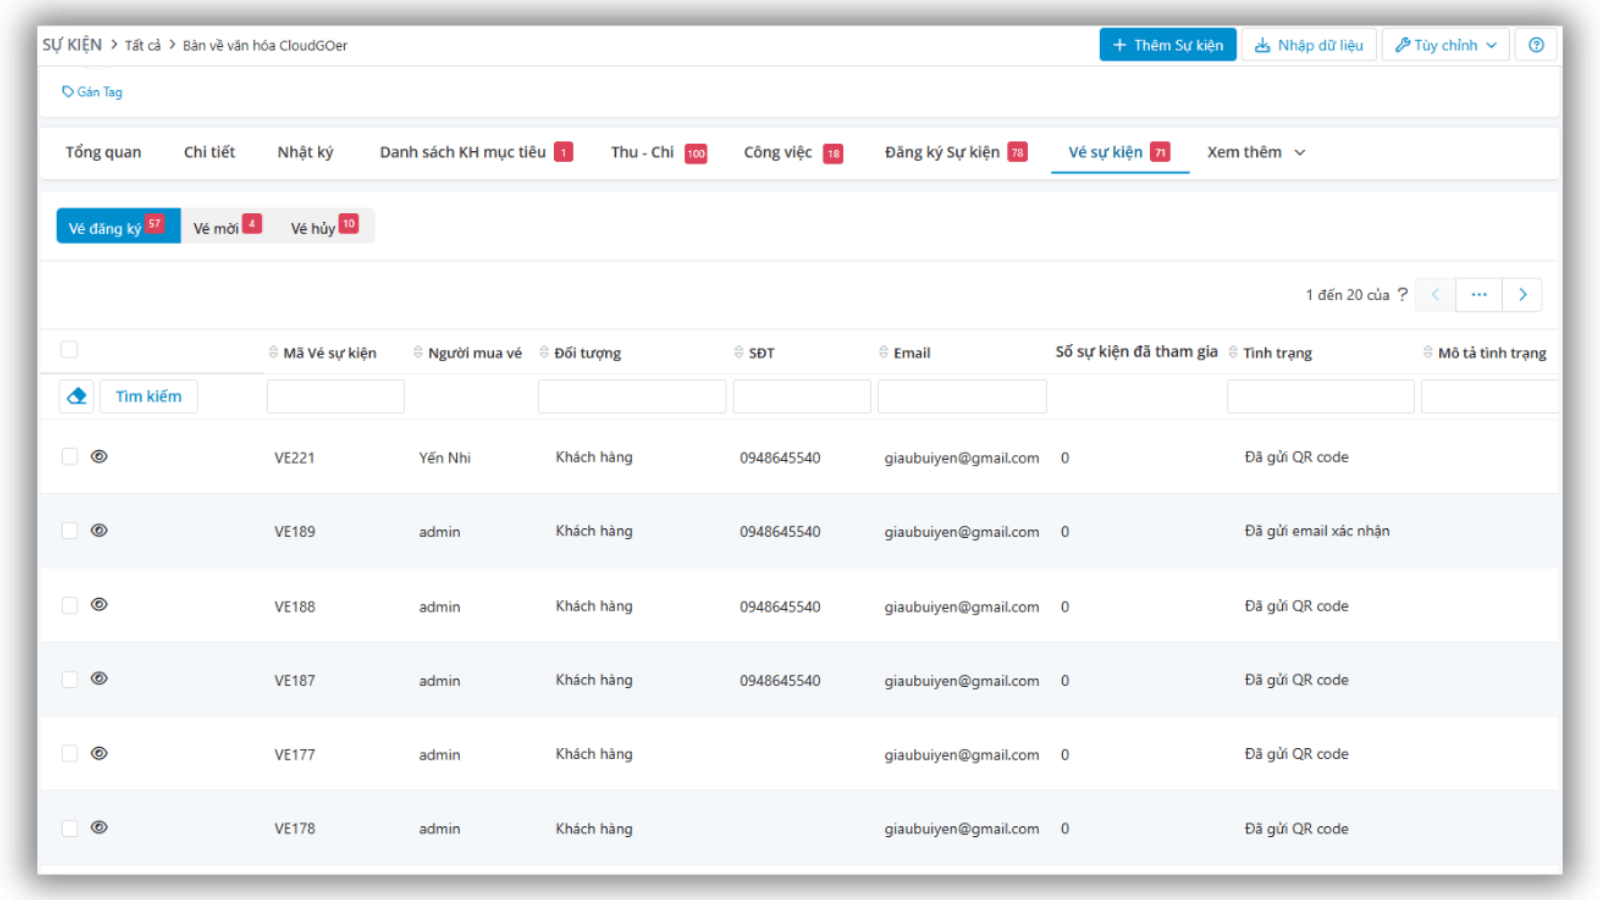Click the eraser clear-filter icon

76,396
